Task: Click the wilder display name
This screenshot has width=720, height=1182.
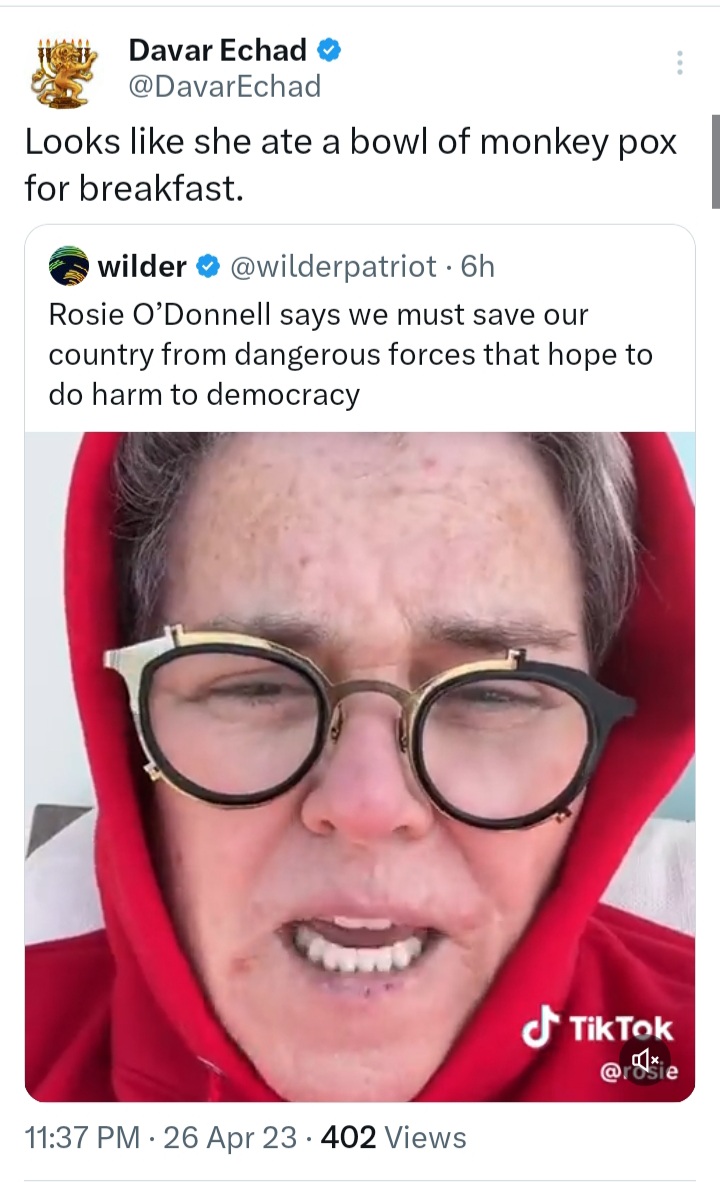Action: coord(142,266)
